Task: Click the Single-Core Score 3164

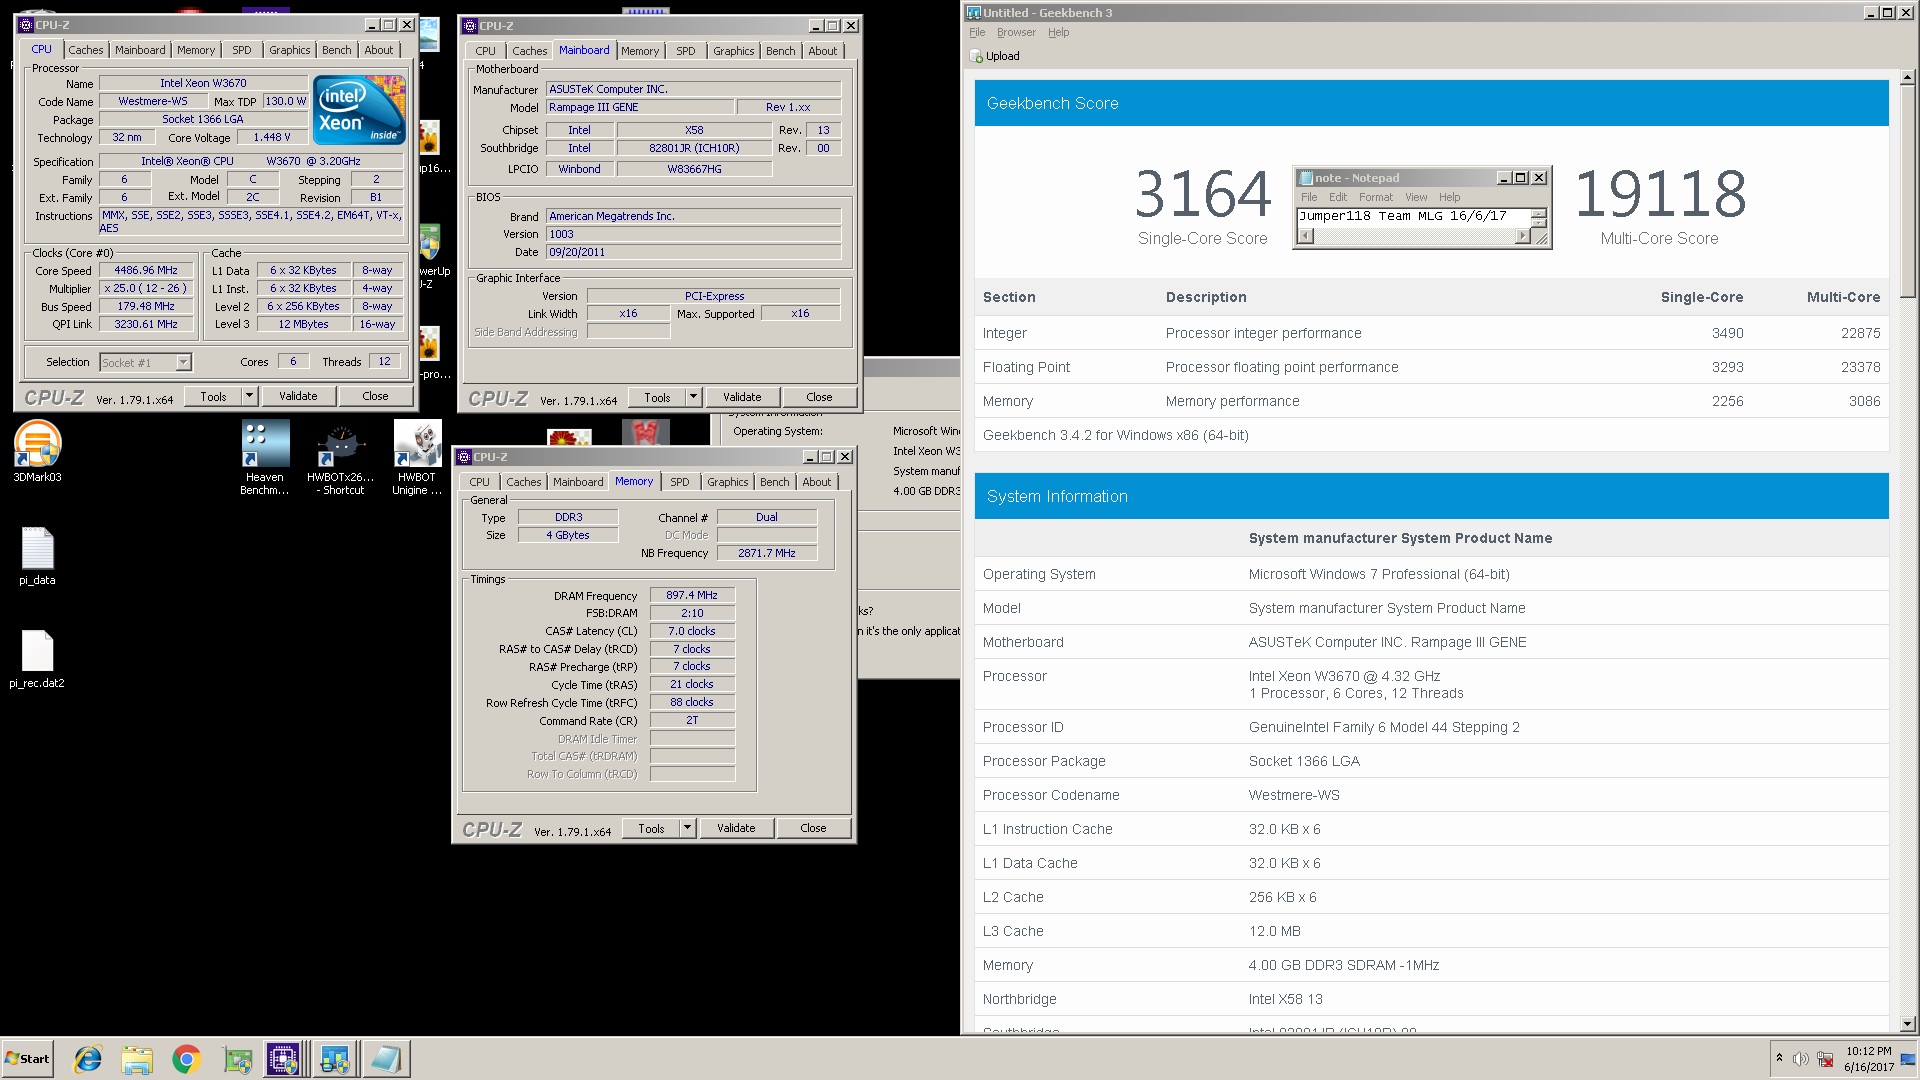Action: tap(1203, 194)
